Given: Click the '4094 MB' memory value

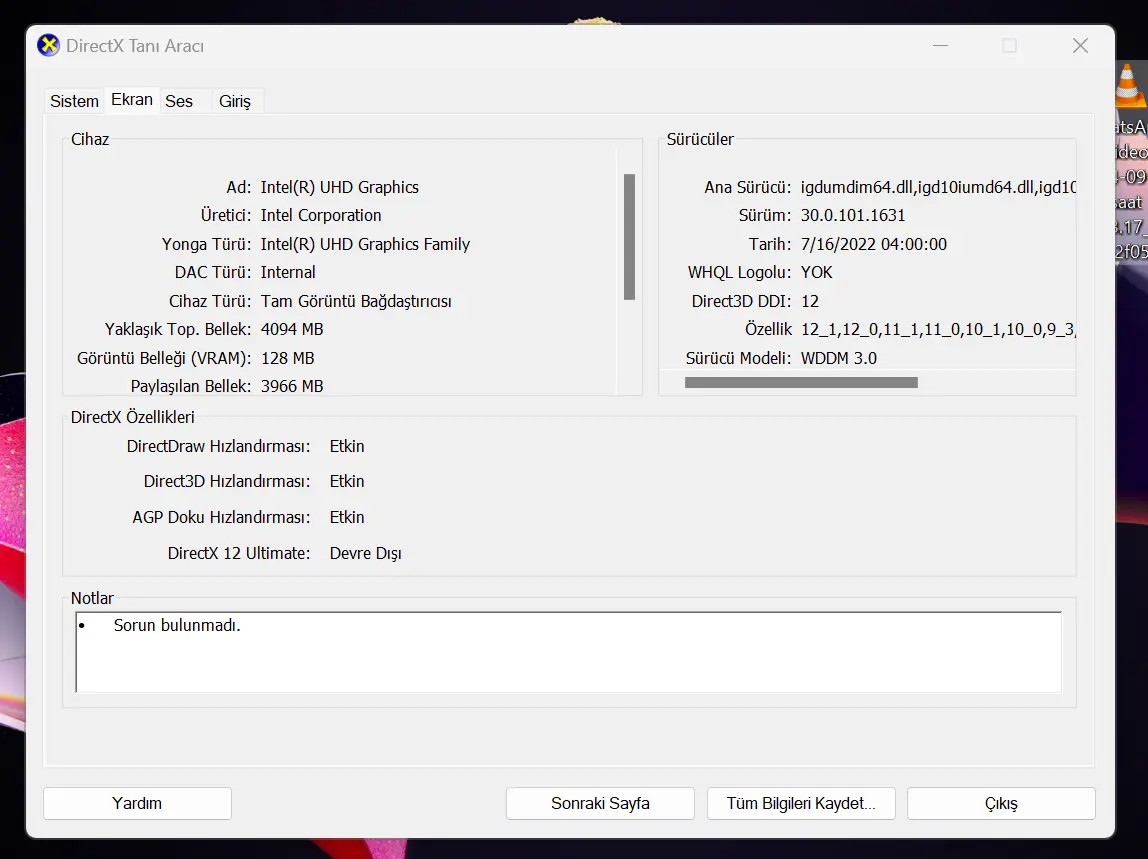Looking at the screenshot, I should (x=292, y=330).
